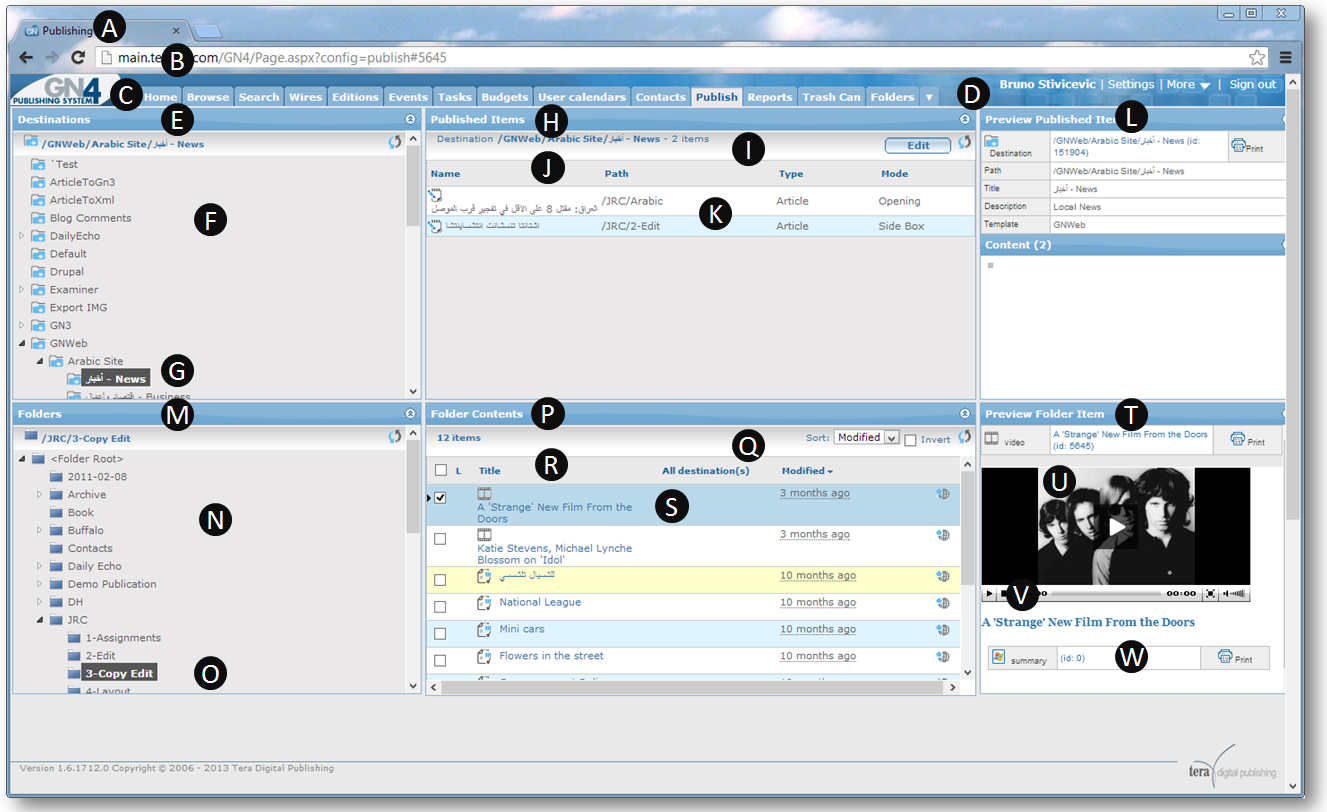Screen dimensions: 1327x812
Task: Print the Destination preview item
Action: click(1247, 146)
